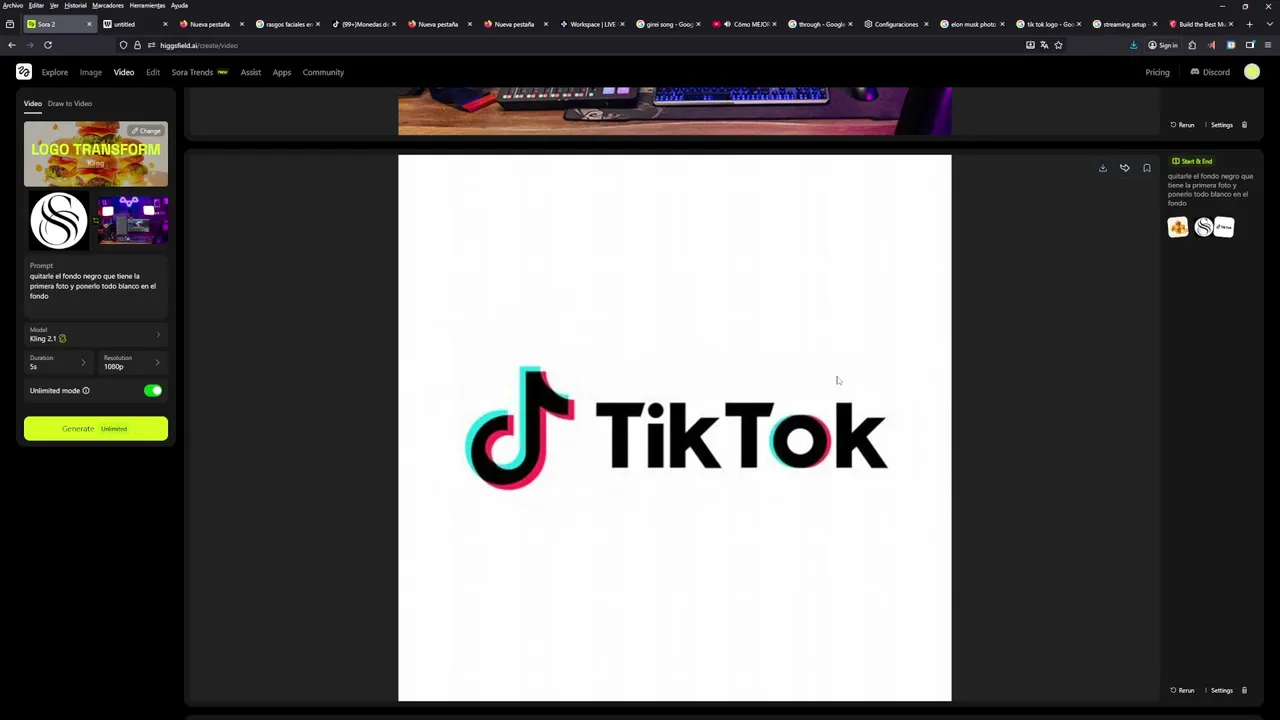
Task: Open the Herramientas menu
Action: click(147, 5)
